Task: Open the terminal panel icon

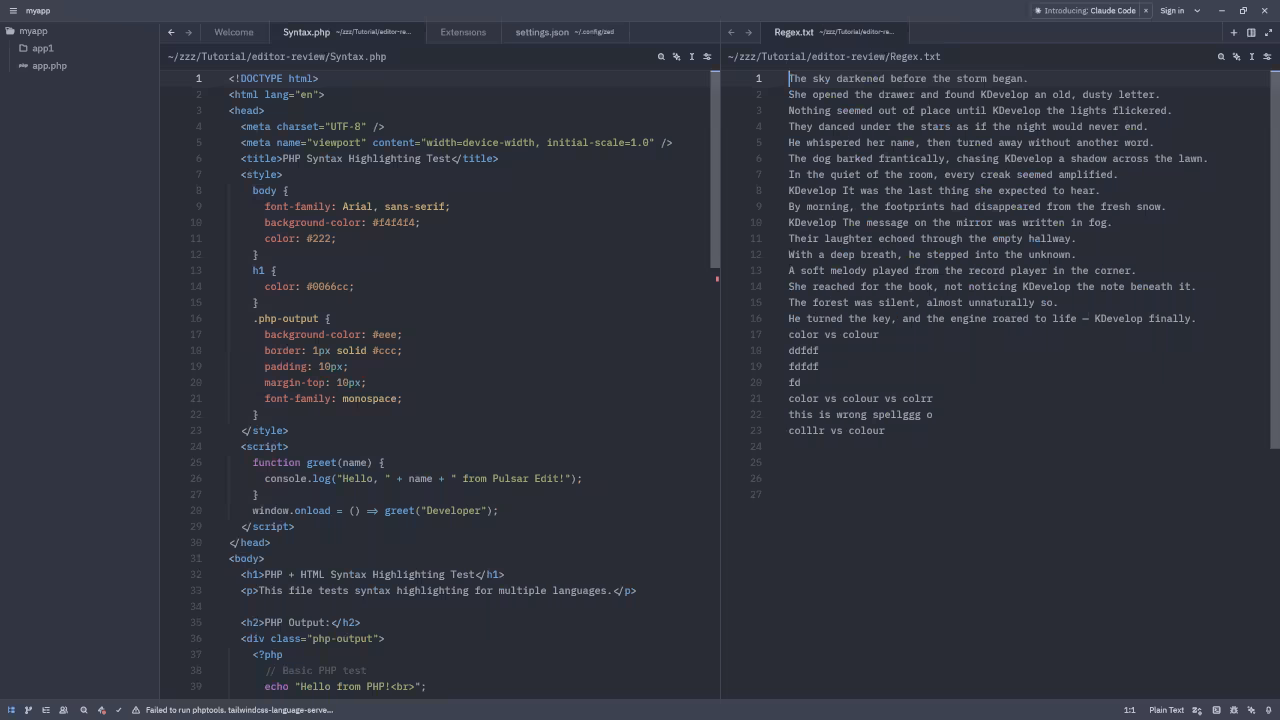Action: pyautogui.click(x=1217, y=710)
